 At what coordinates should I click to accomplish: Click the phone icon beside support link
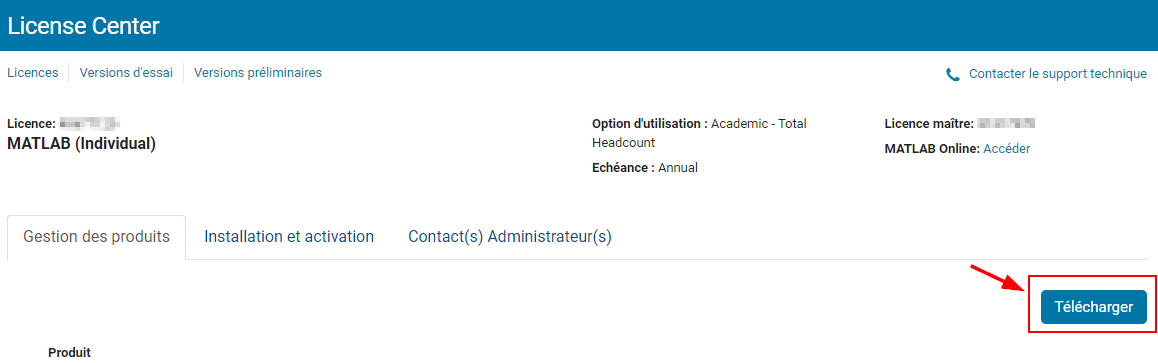[x=953, y=75]
